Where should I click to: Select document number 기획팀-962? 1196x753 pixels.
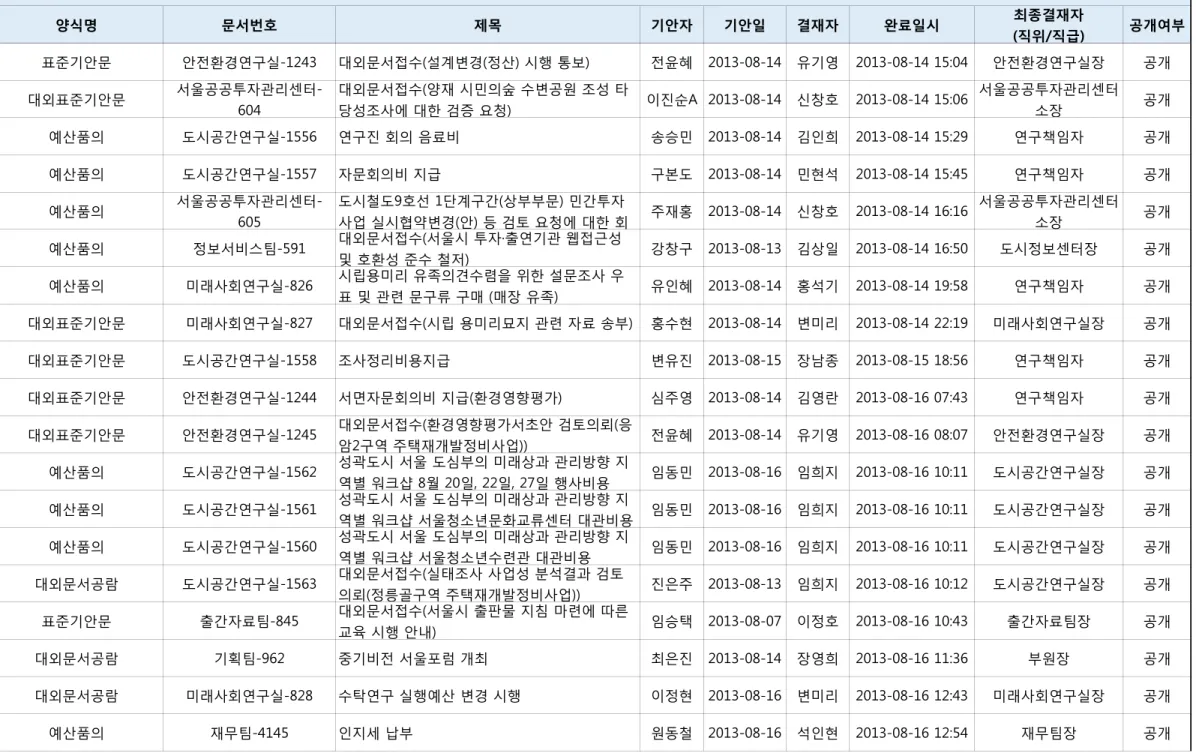pos(249,659)
